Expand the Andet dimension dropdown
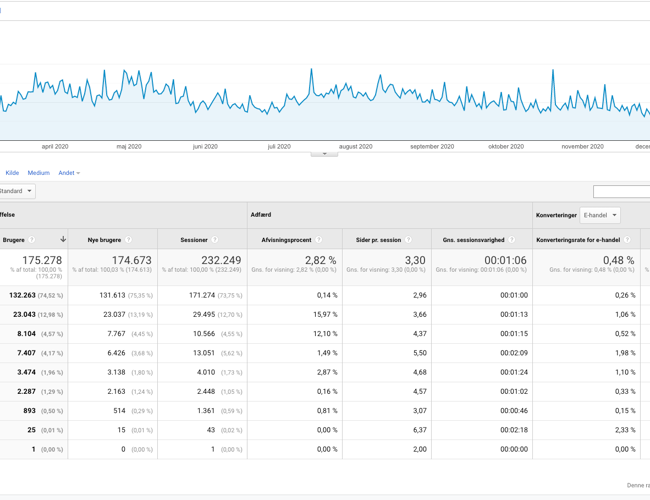Viewport: 650px width, 500px height. [69, 173]
